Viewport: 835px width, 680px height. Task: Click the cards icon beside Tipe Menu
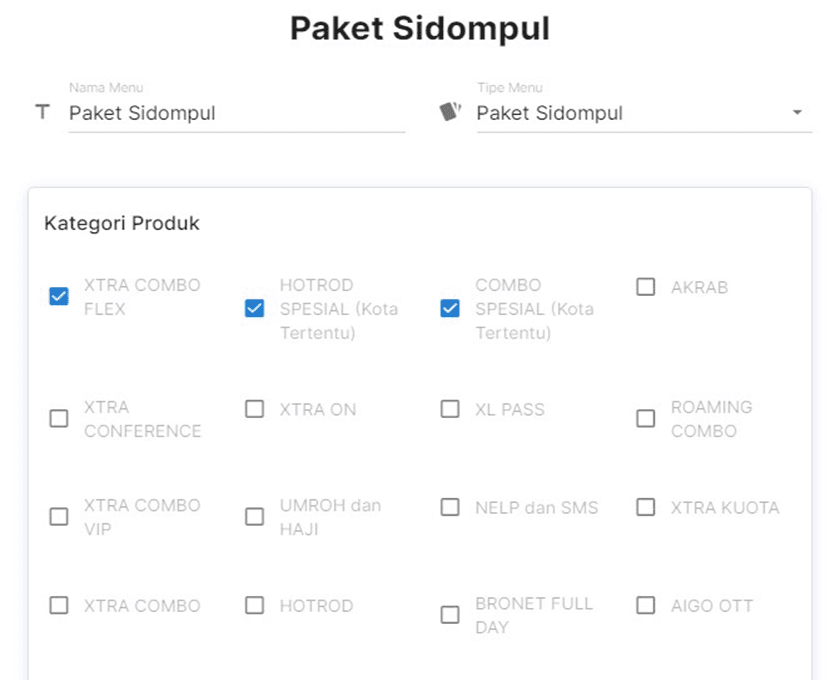(x=450, y=111)
